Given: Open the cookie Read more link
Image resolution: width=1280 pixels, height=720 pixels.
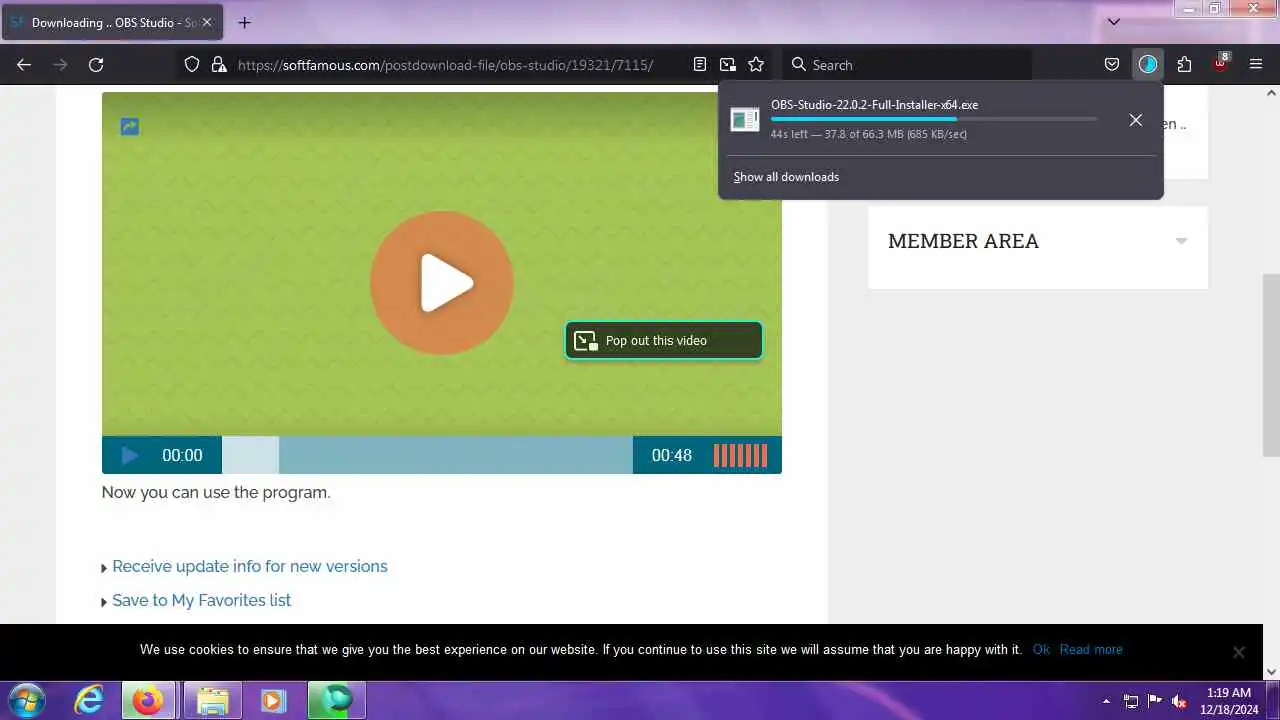Looking at the screenshot, I should [x=1091, y=649].
